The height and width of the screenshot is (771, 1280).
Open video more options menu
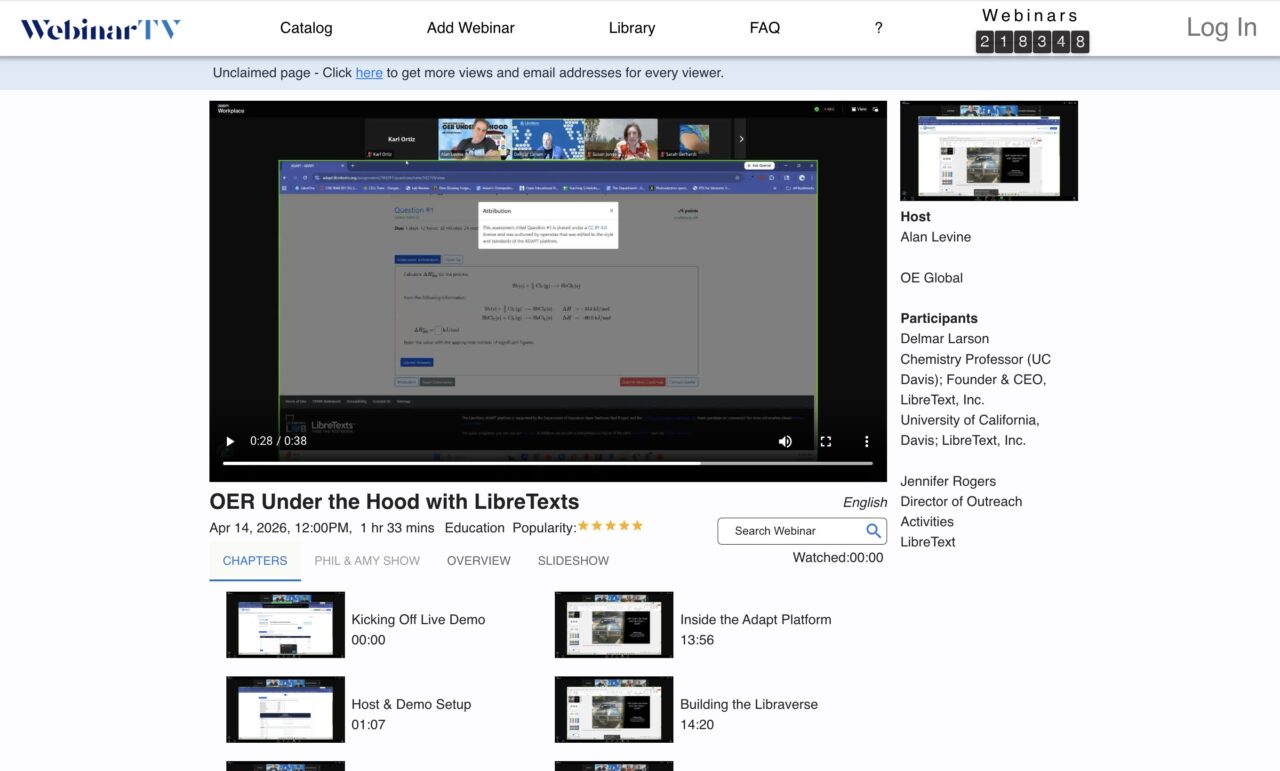coord(866,441)
